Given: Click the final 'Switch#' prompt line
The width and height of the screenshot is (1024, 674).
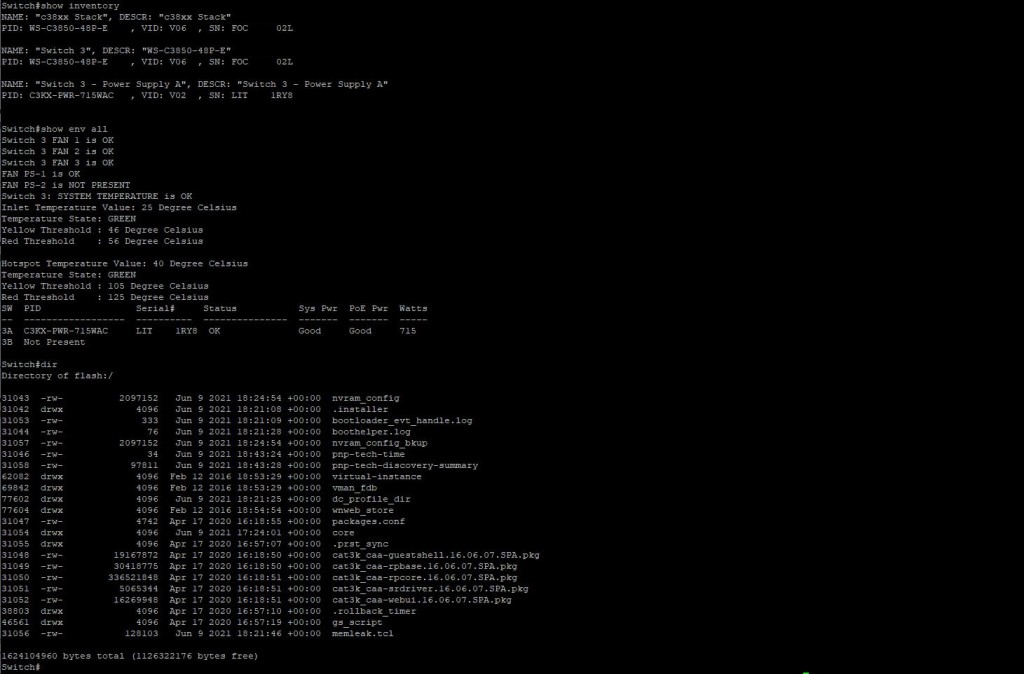Looking at the screenshot, I should coord(21,667).
